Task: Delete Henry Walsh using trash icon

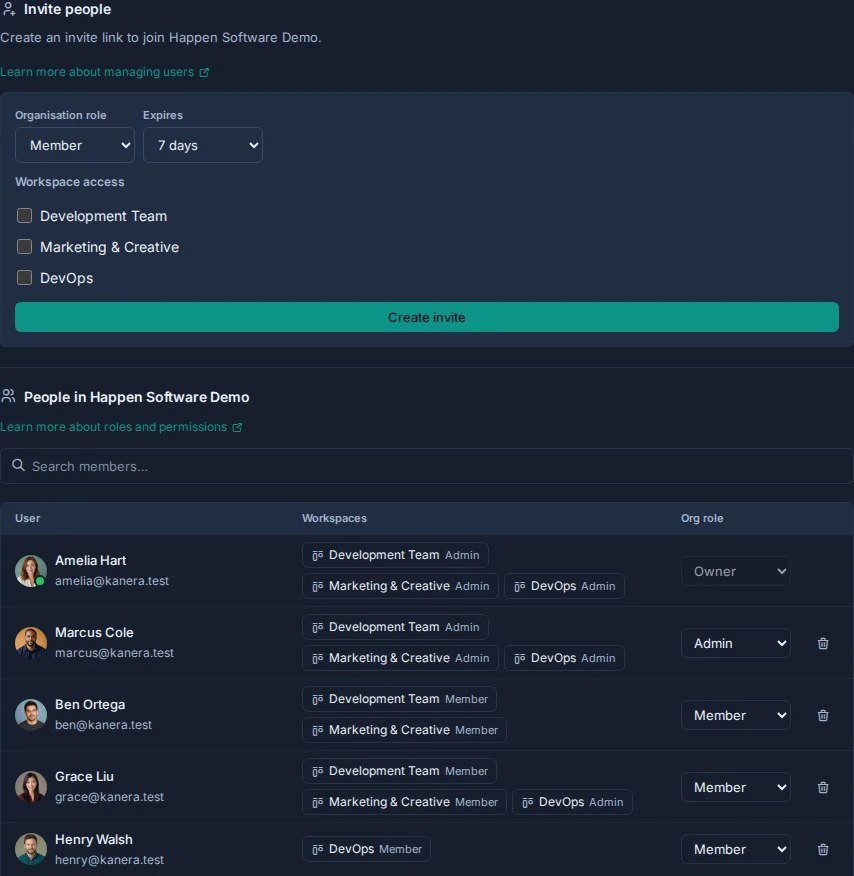Action: click(823, 850)
